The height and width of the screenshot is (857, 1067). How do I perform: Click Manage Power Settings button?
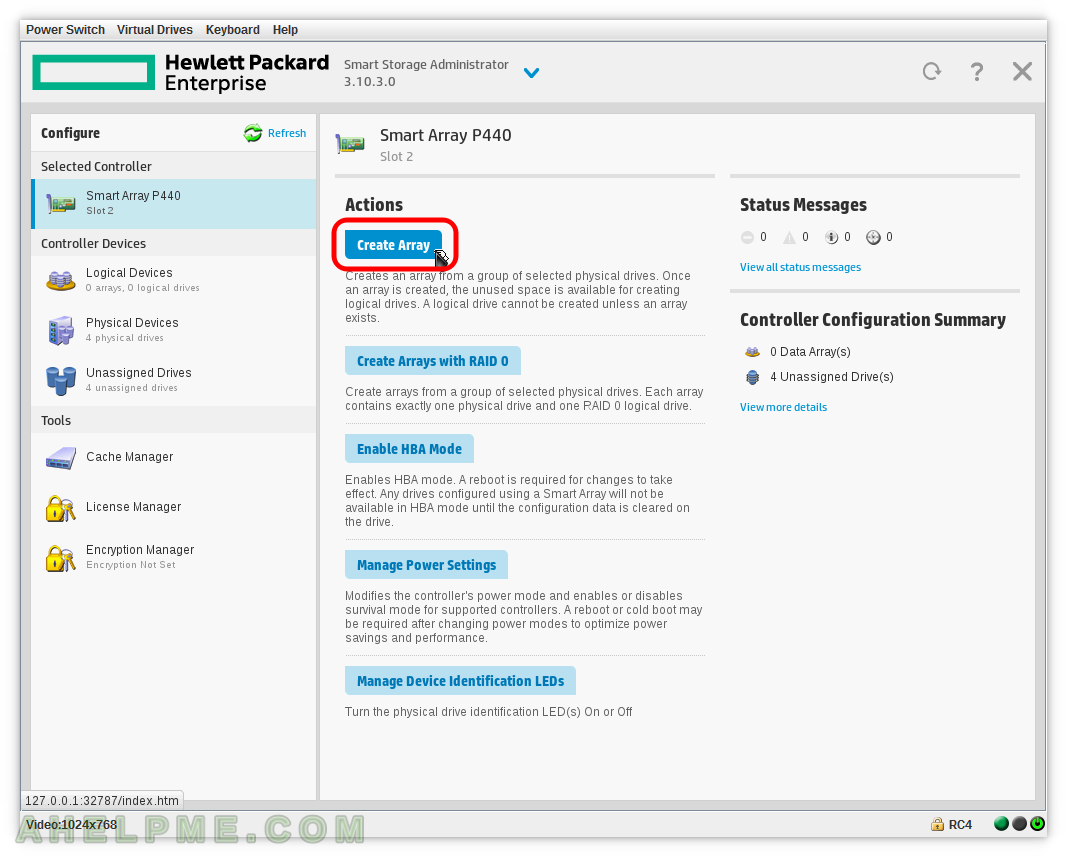[x=426, y=565]
